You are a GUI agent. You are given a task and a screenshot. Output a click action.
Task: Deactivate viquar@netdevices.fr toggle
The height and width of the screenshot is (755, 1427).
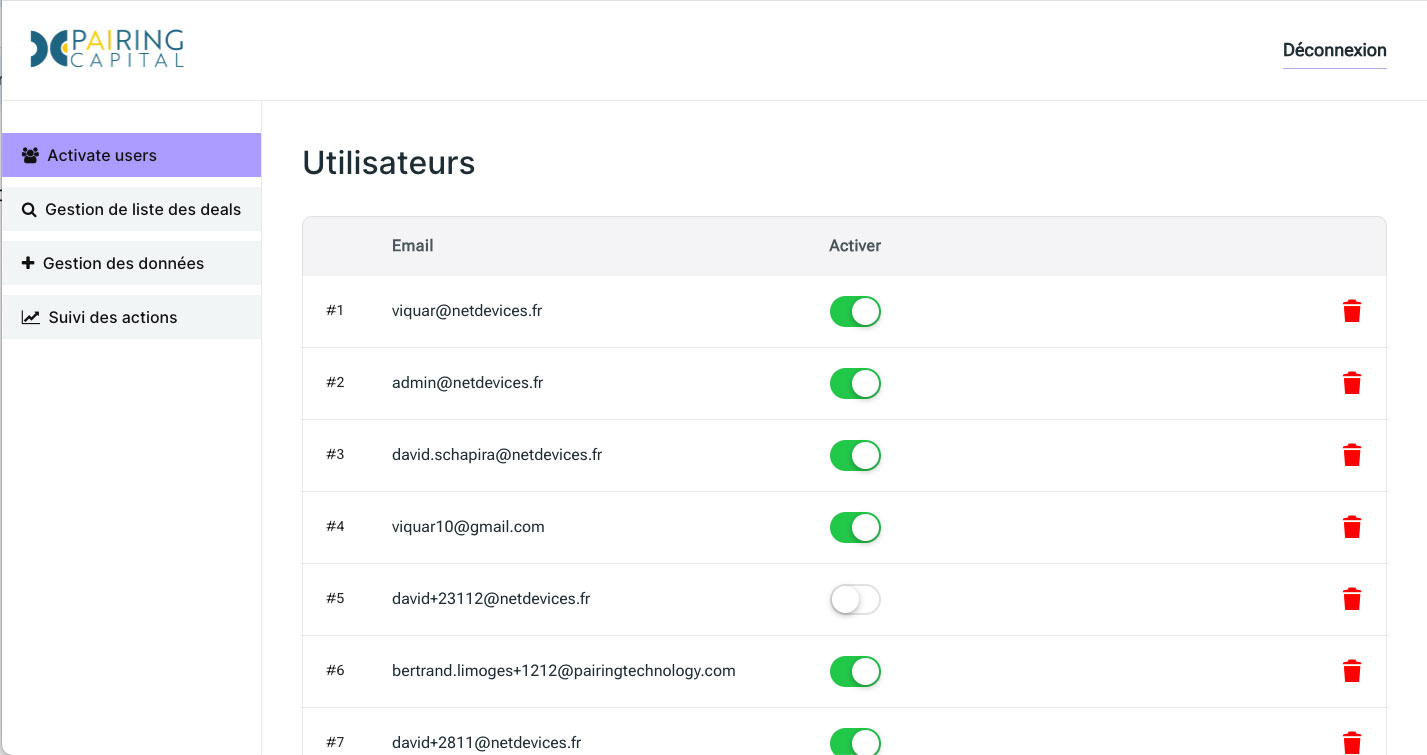855,311
